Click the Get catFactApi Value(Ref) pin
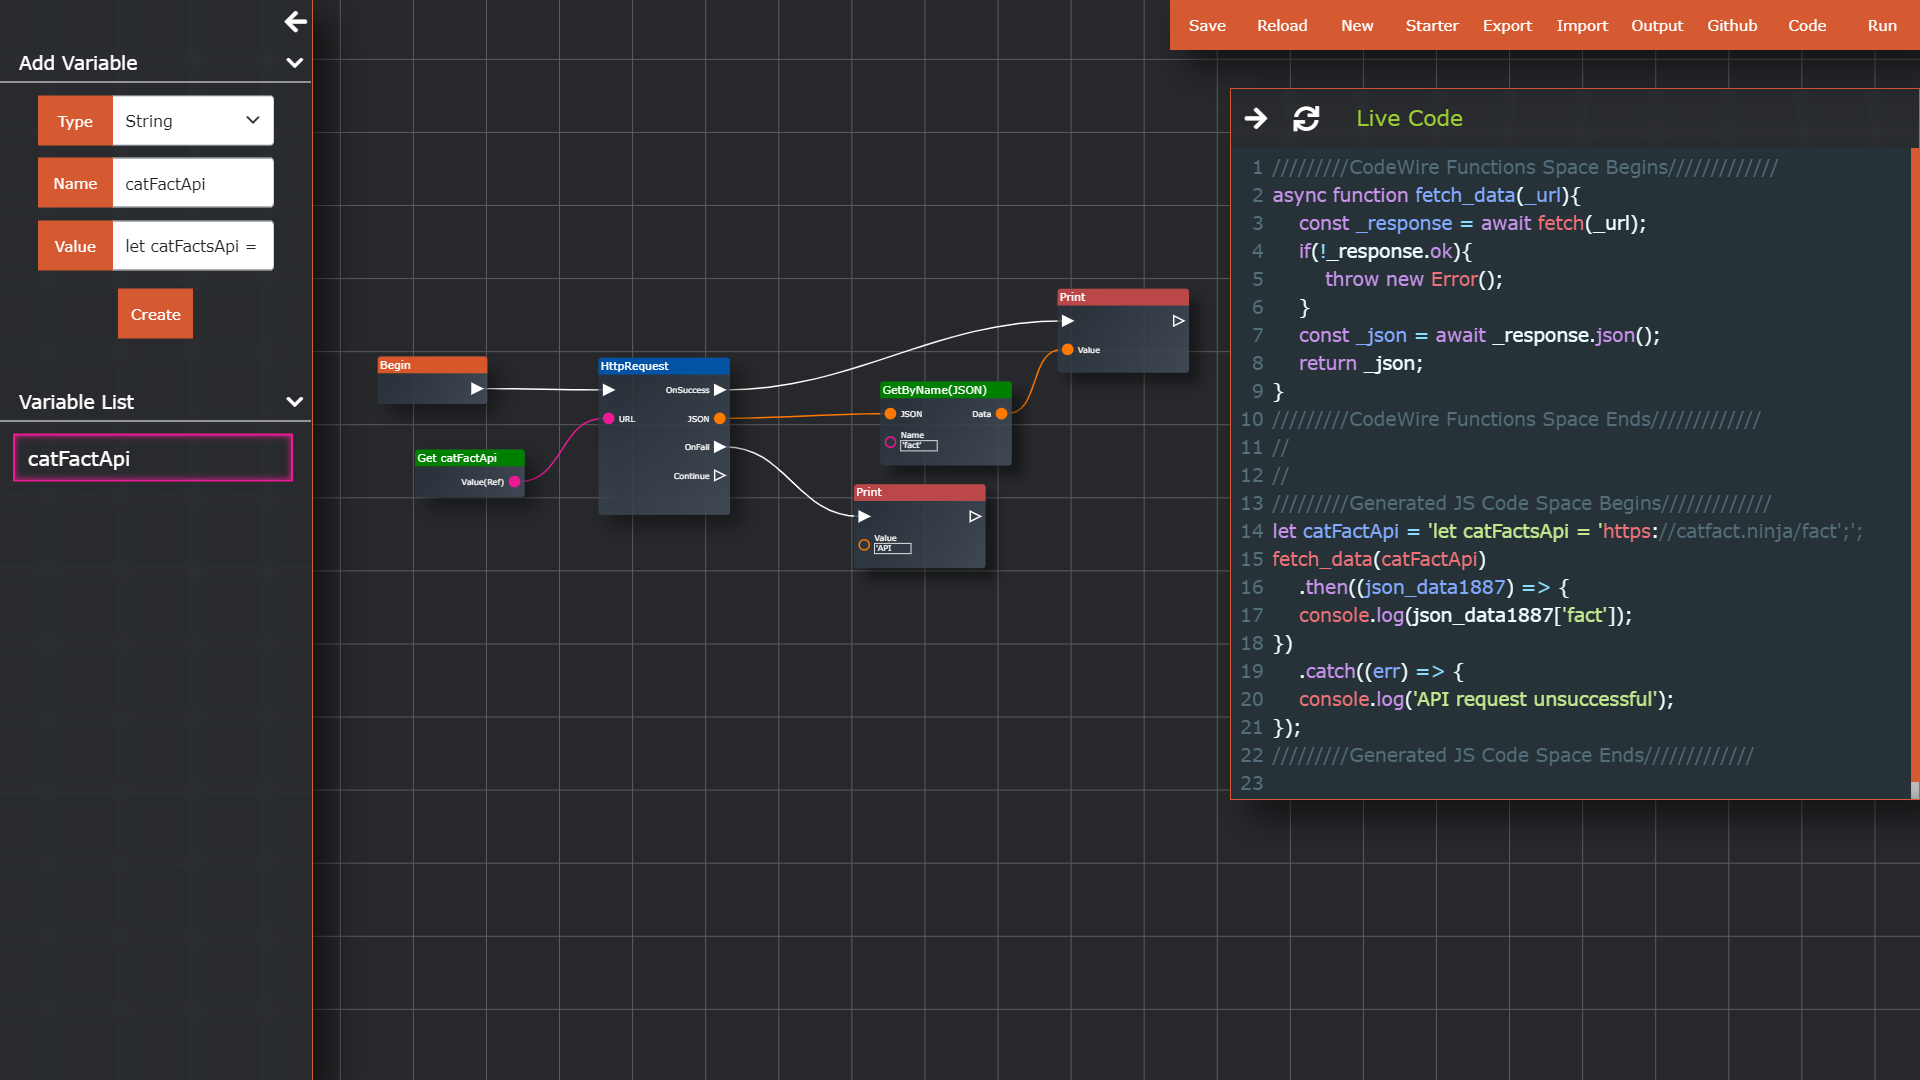Screen dimensions: 1920x1080 click(x=514, y=482)
